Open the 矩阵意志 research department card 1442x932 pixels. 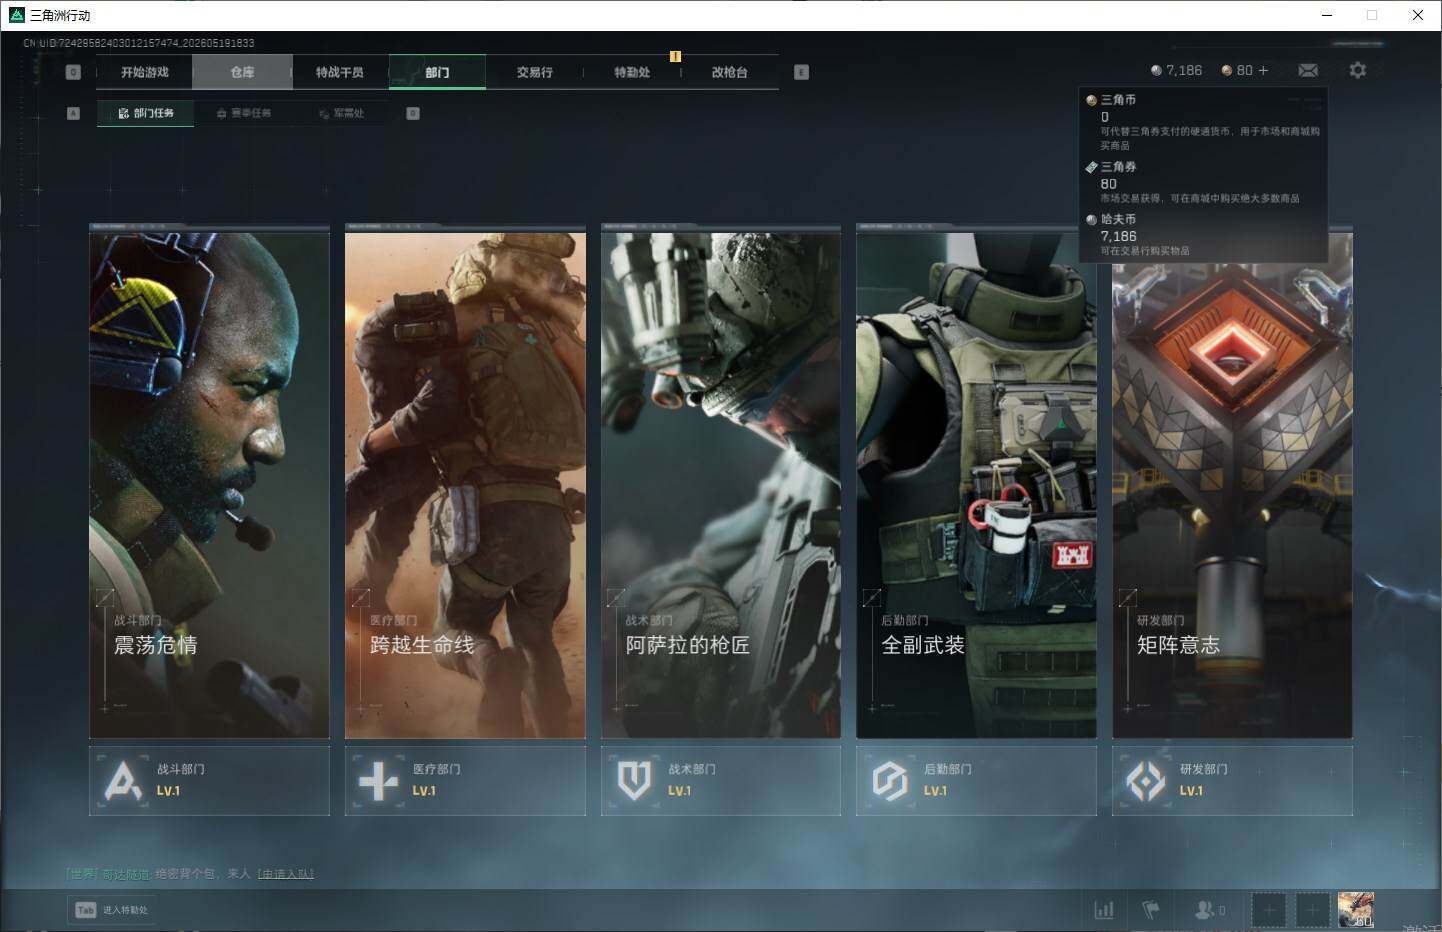point(1232,481)
